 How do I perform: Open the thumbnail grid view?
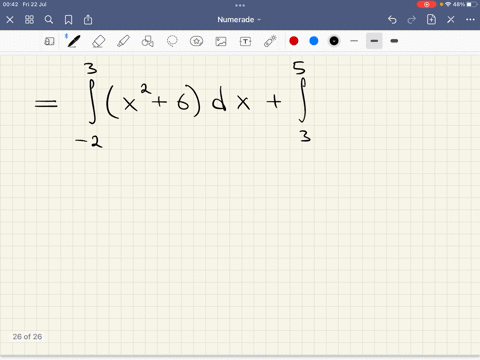pyautogui.click(x=29, y=20)
